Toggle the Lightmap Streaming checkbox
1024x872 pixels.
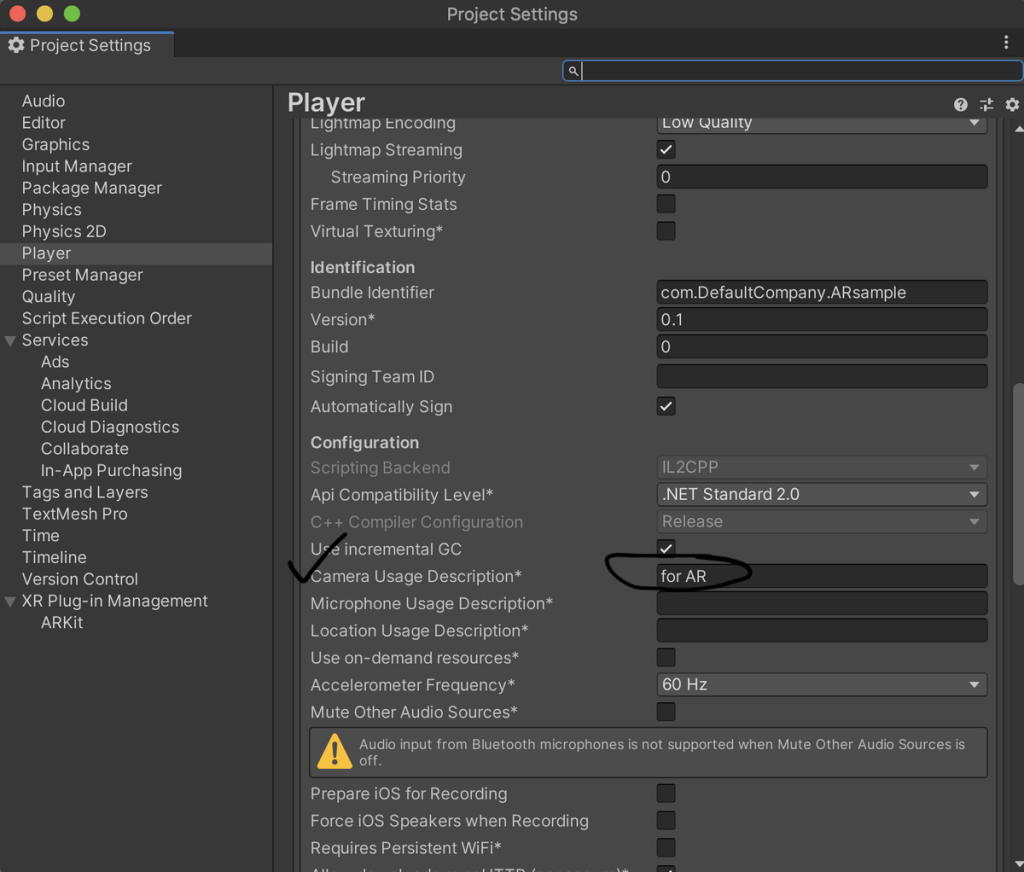[x=666, y=150]
